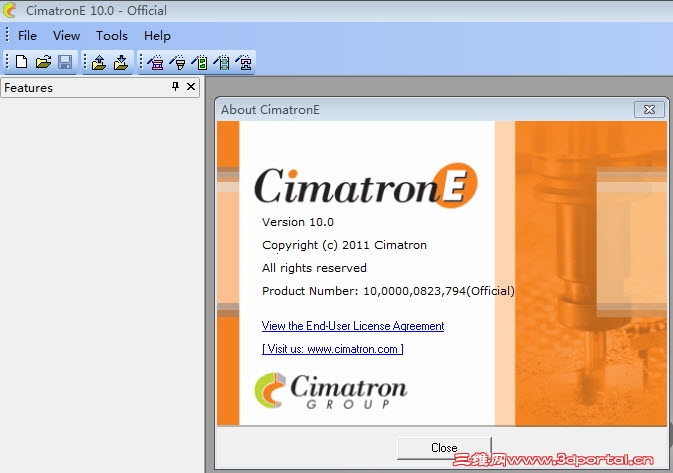The image size is (673, 473).
Task: Open the Help menu
Action: pos(157,36)
